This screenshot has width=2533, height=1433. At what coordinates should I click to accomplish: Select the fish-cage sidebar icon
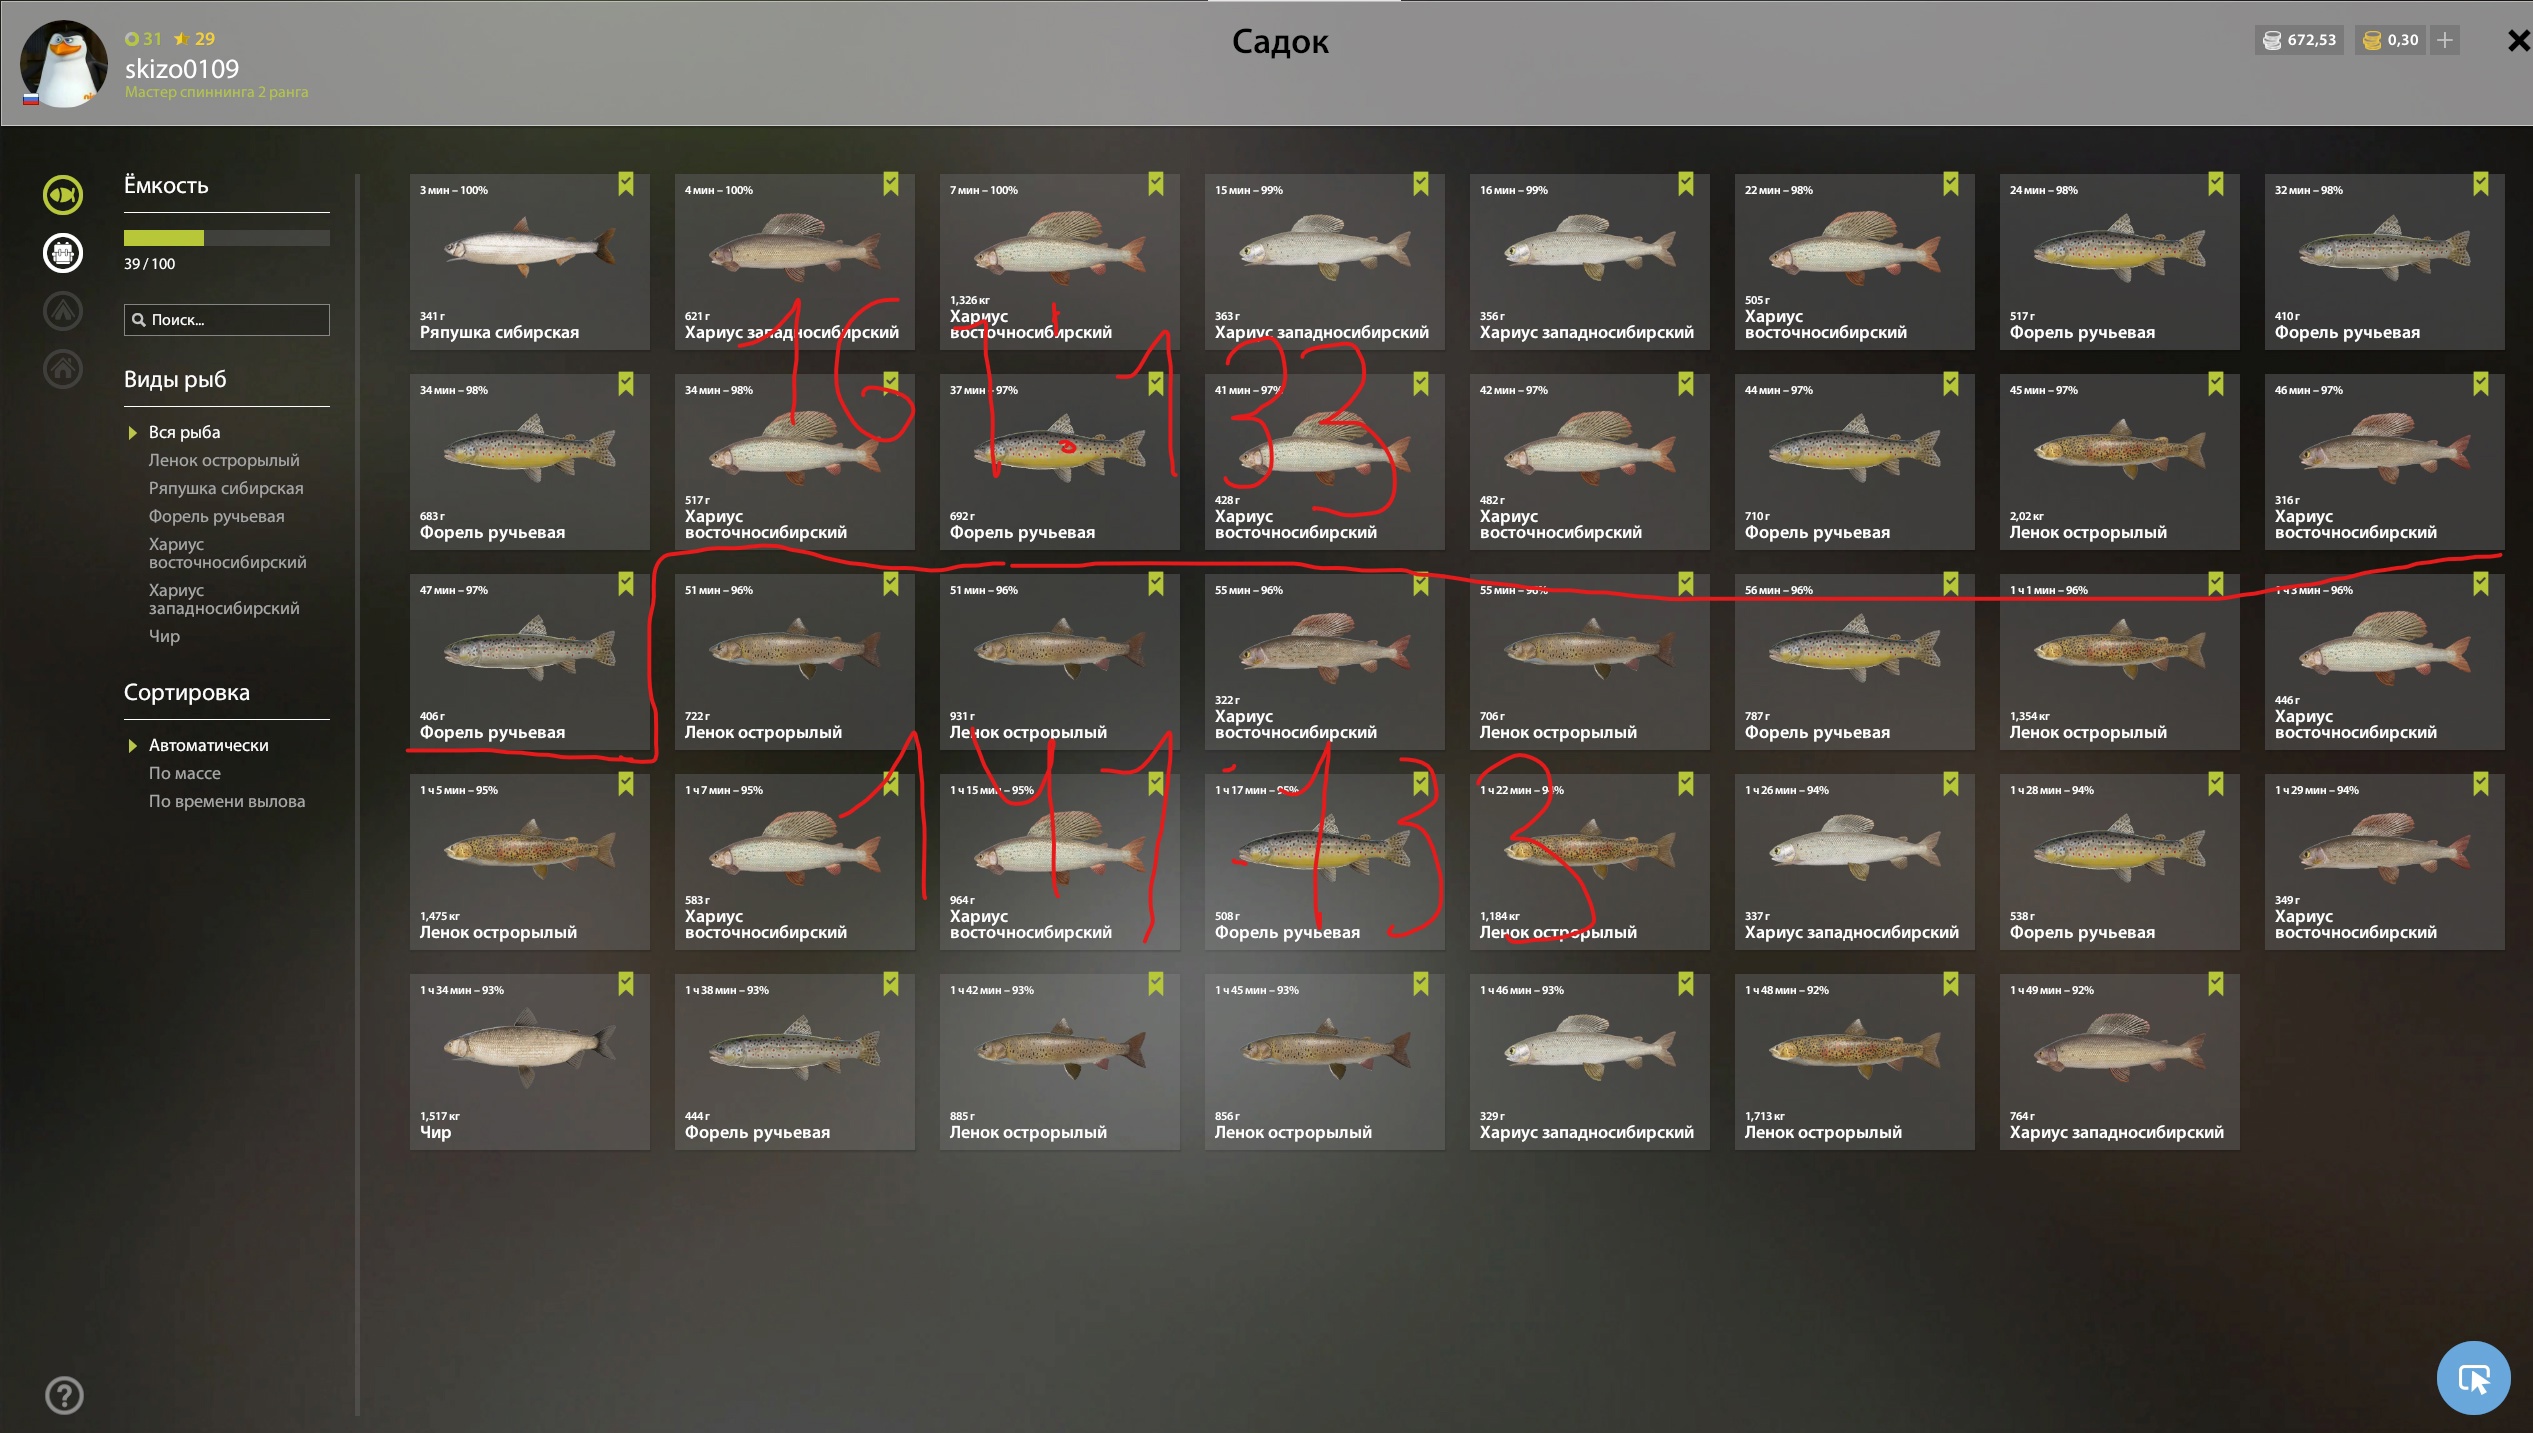pos(63,253)
